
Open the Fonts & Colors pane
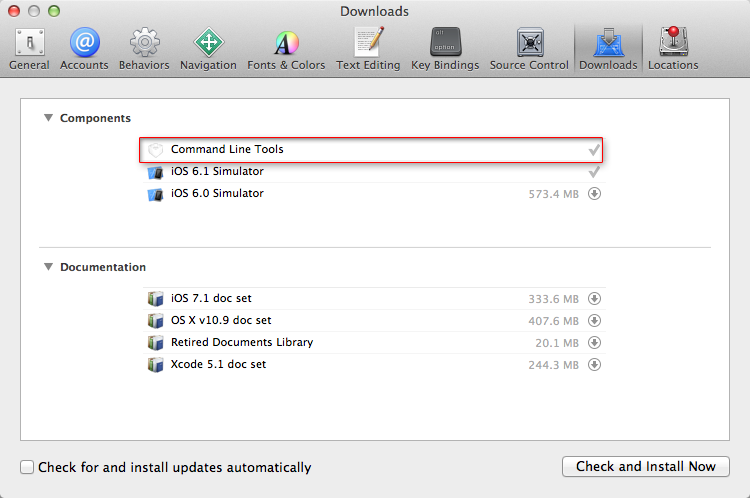click(x=286, y=49)
